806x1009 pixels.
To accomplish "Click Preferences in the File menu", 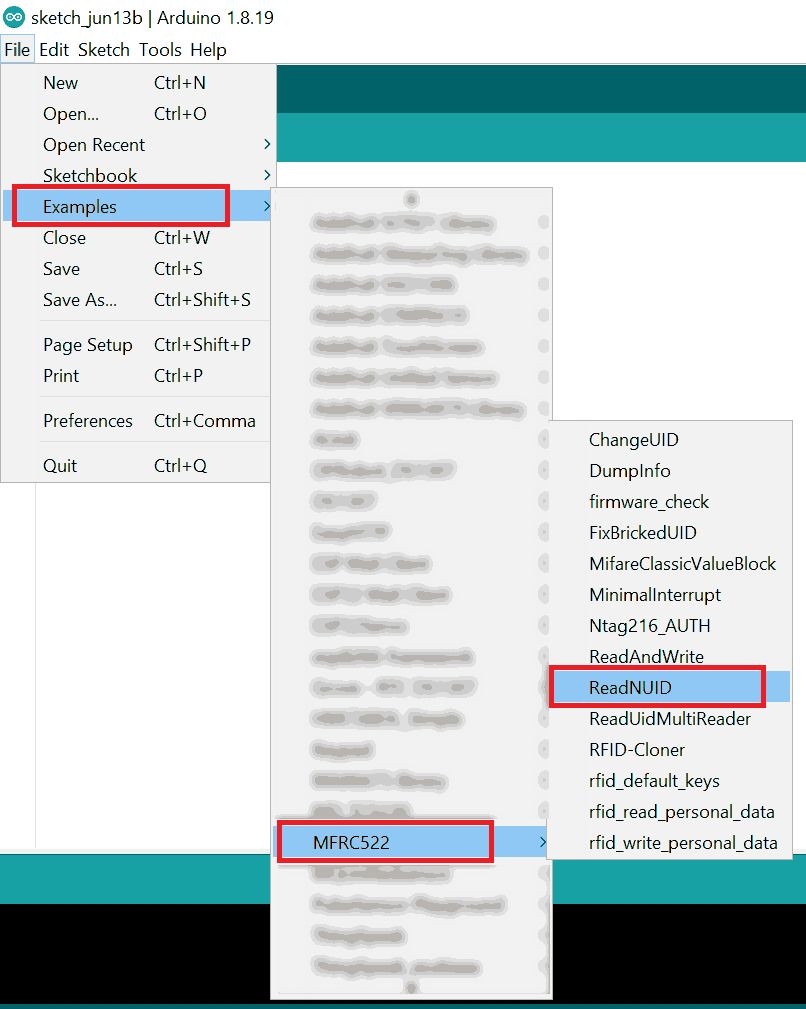I will pos(88,421).
